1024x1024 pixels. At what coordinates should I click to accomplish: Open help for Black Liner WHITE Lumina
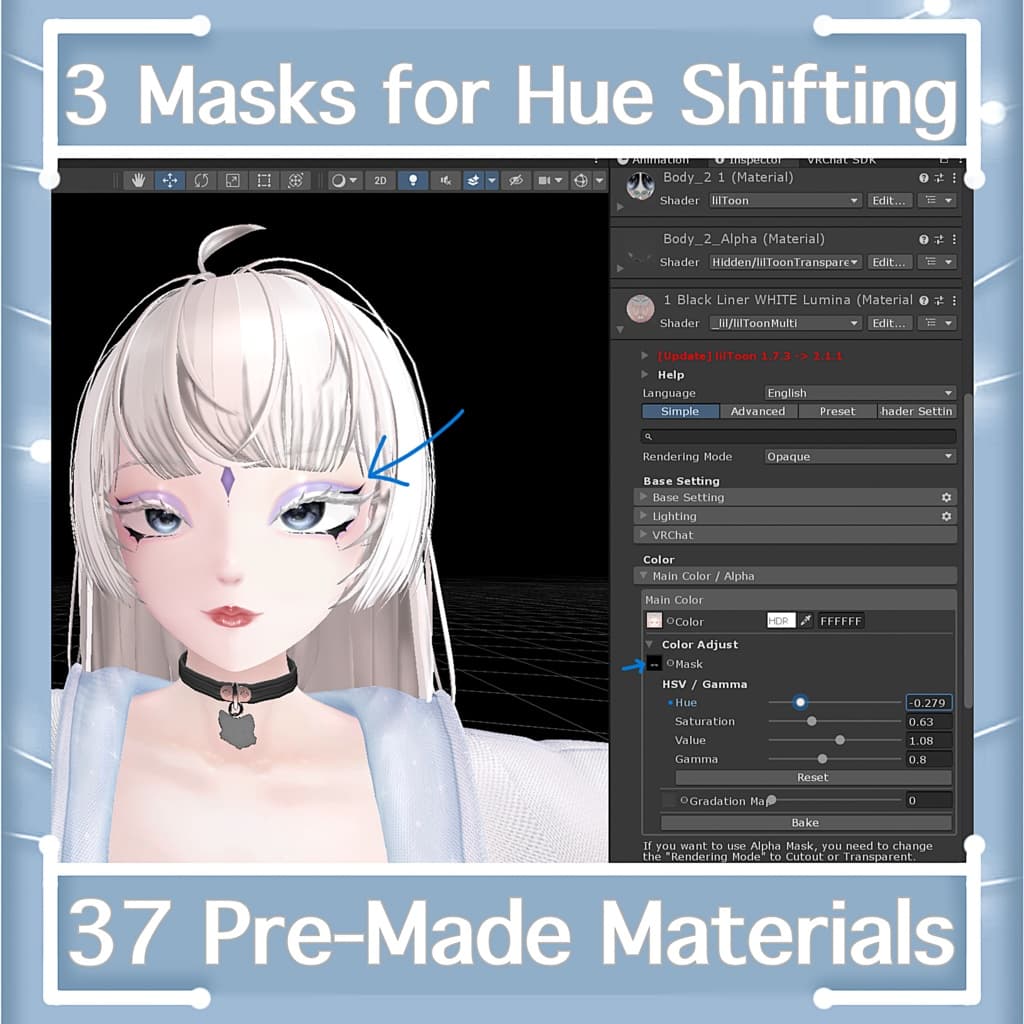click(923, 300)
